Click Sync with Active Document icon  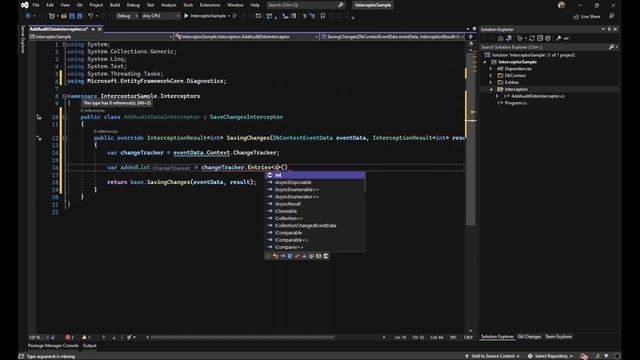point(532,38)
